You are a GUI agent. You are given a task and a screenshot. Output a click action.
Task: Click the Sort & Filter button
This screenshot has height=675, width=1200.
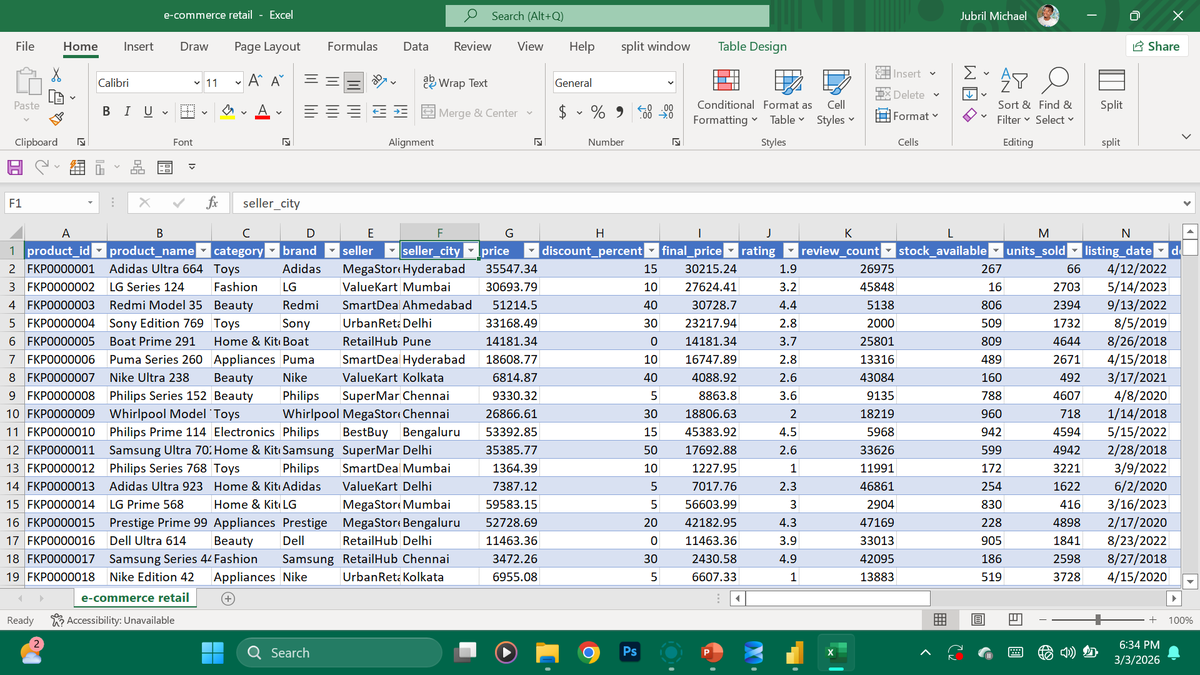tap(1014, 97)
